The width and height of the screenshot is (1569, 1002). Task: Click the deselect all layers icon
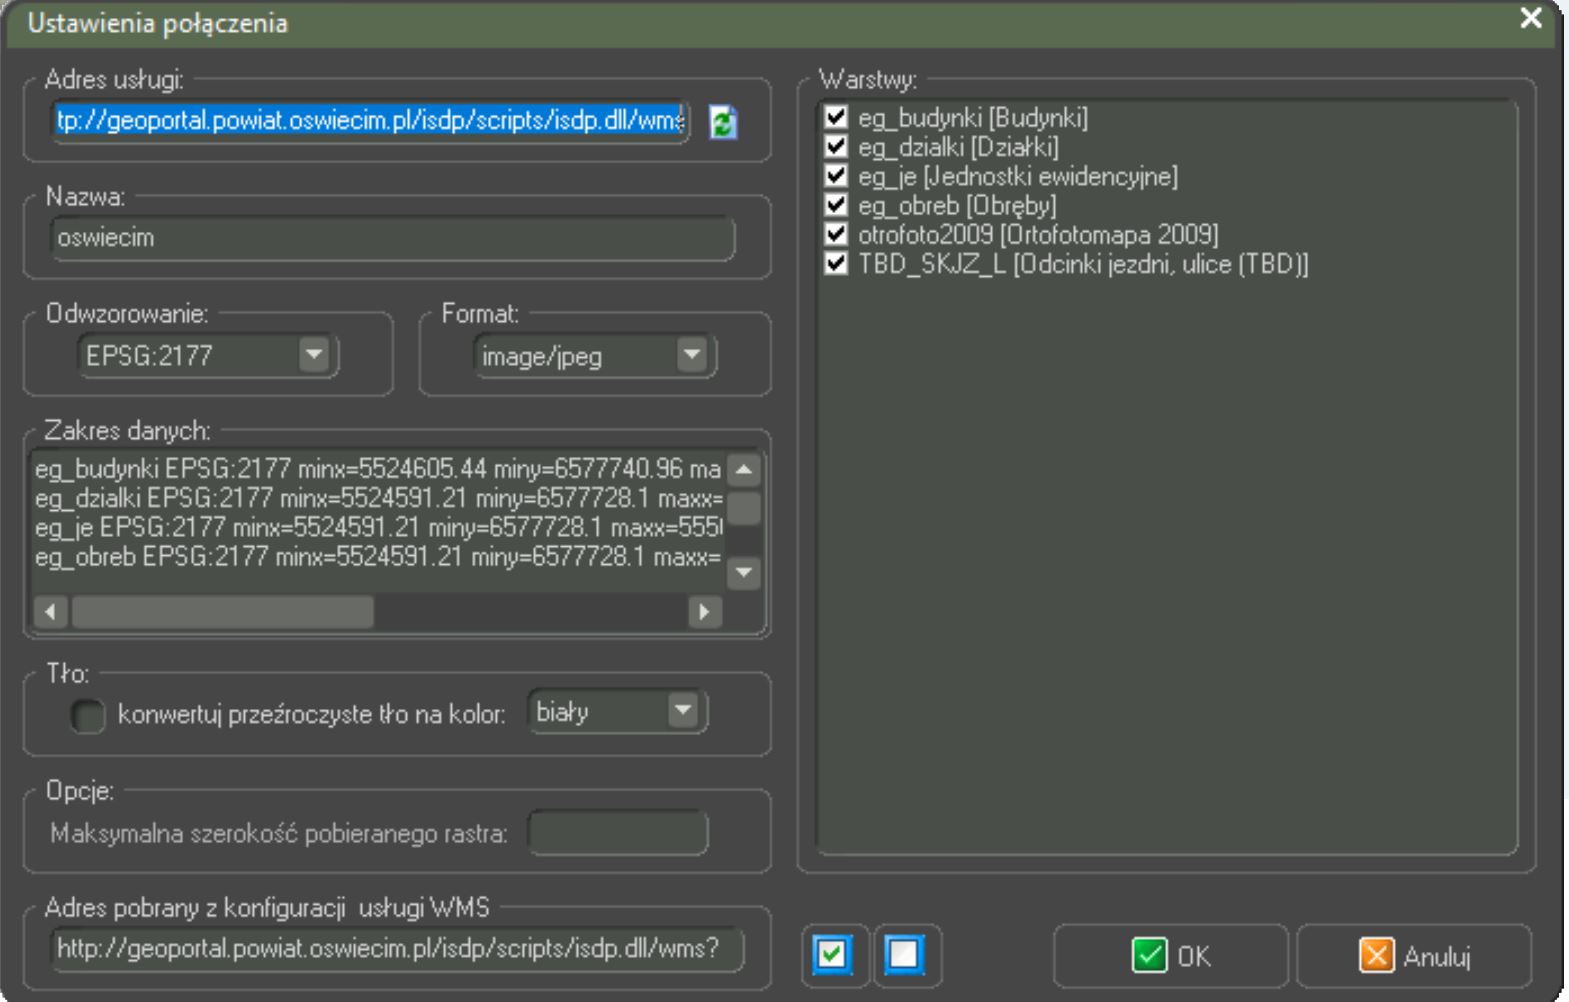pyautogui.click(x=904, y=955)
